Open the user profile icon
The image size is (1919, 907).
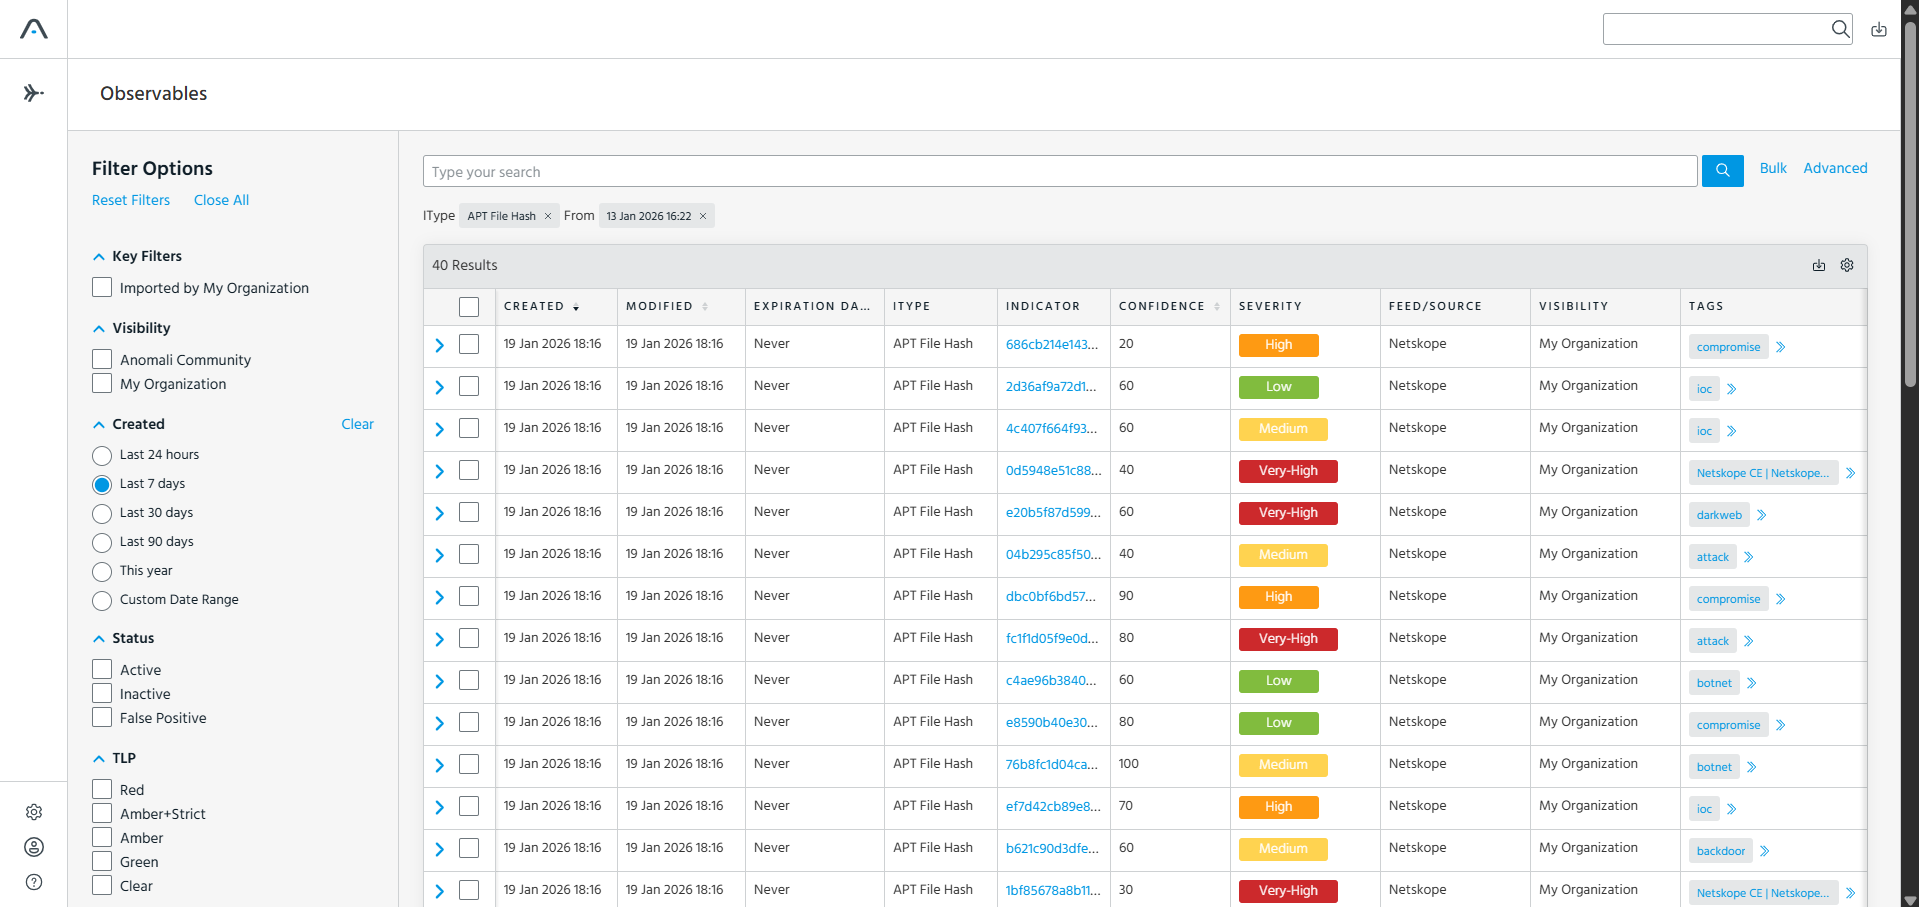pyautogui.click(x=34, y=847)
